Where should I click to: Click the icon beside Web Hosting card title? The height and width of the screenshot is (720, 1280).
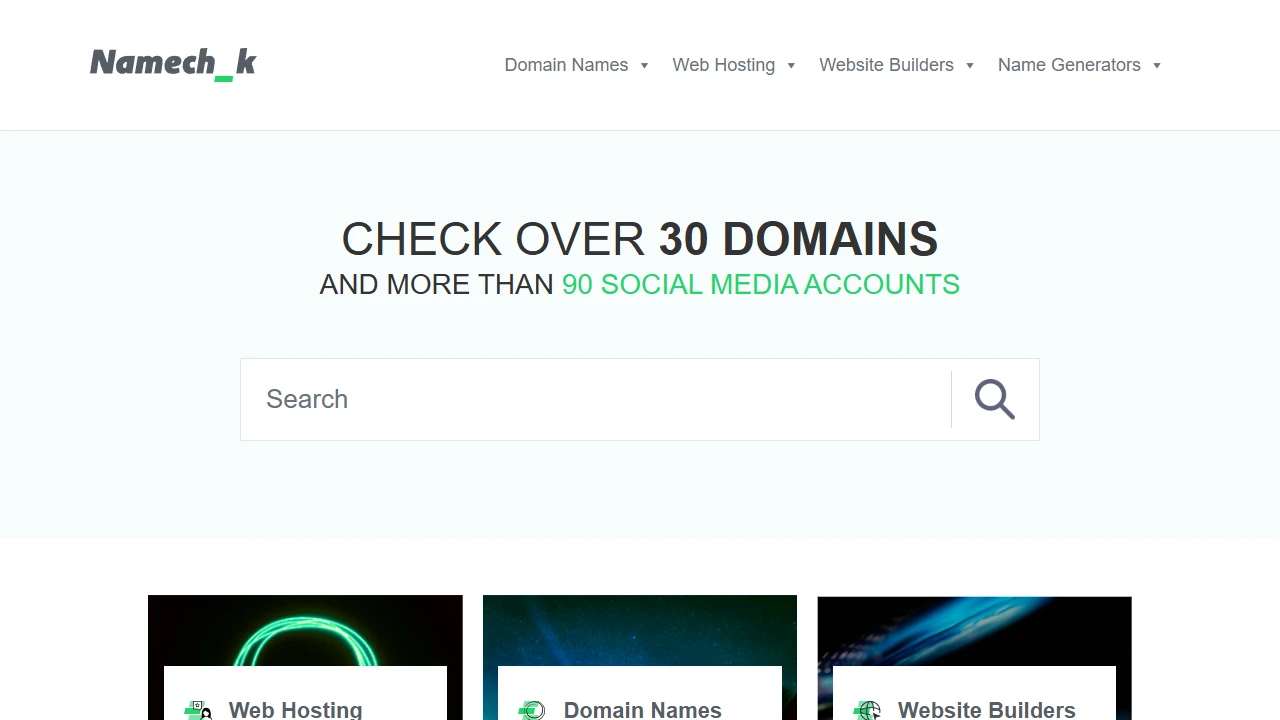click(198, 709)
